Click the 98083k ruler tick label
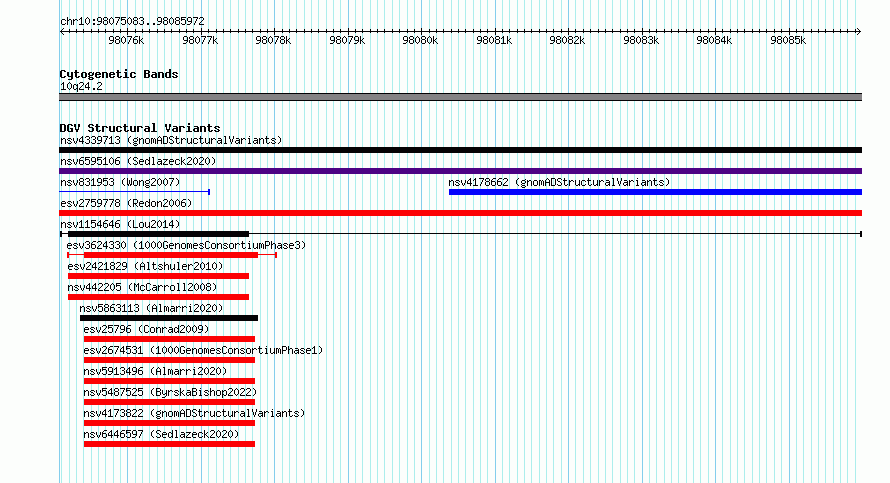890x483 pixels. (x=641, y=40)
